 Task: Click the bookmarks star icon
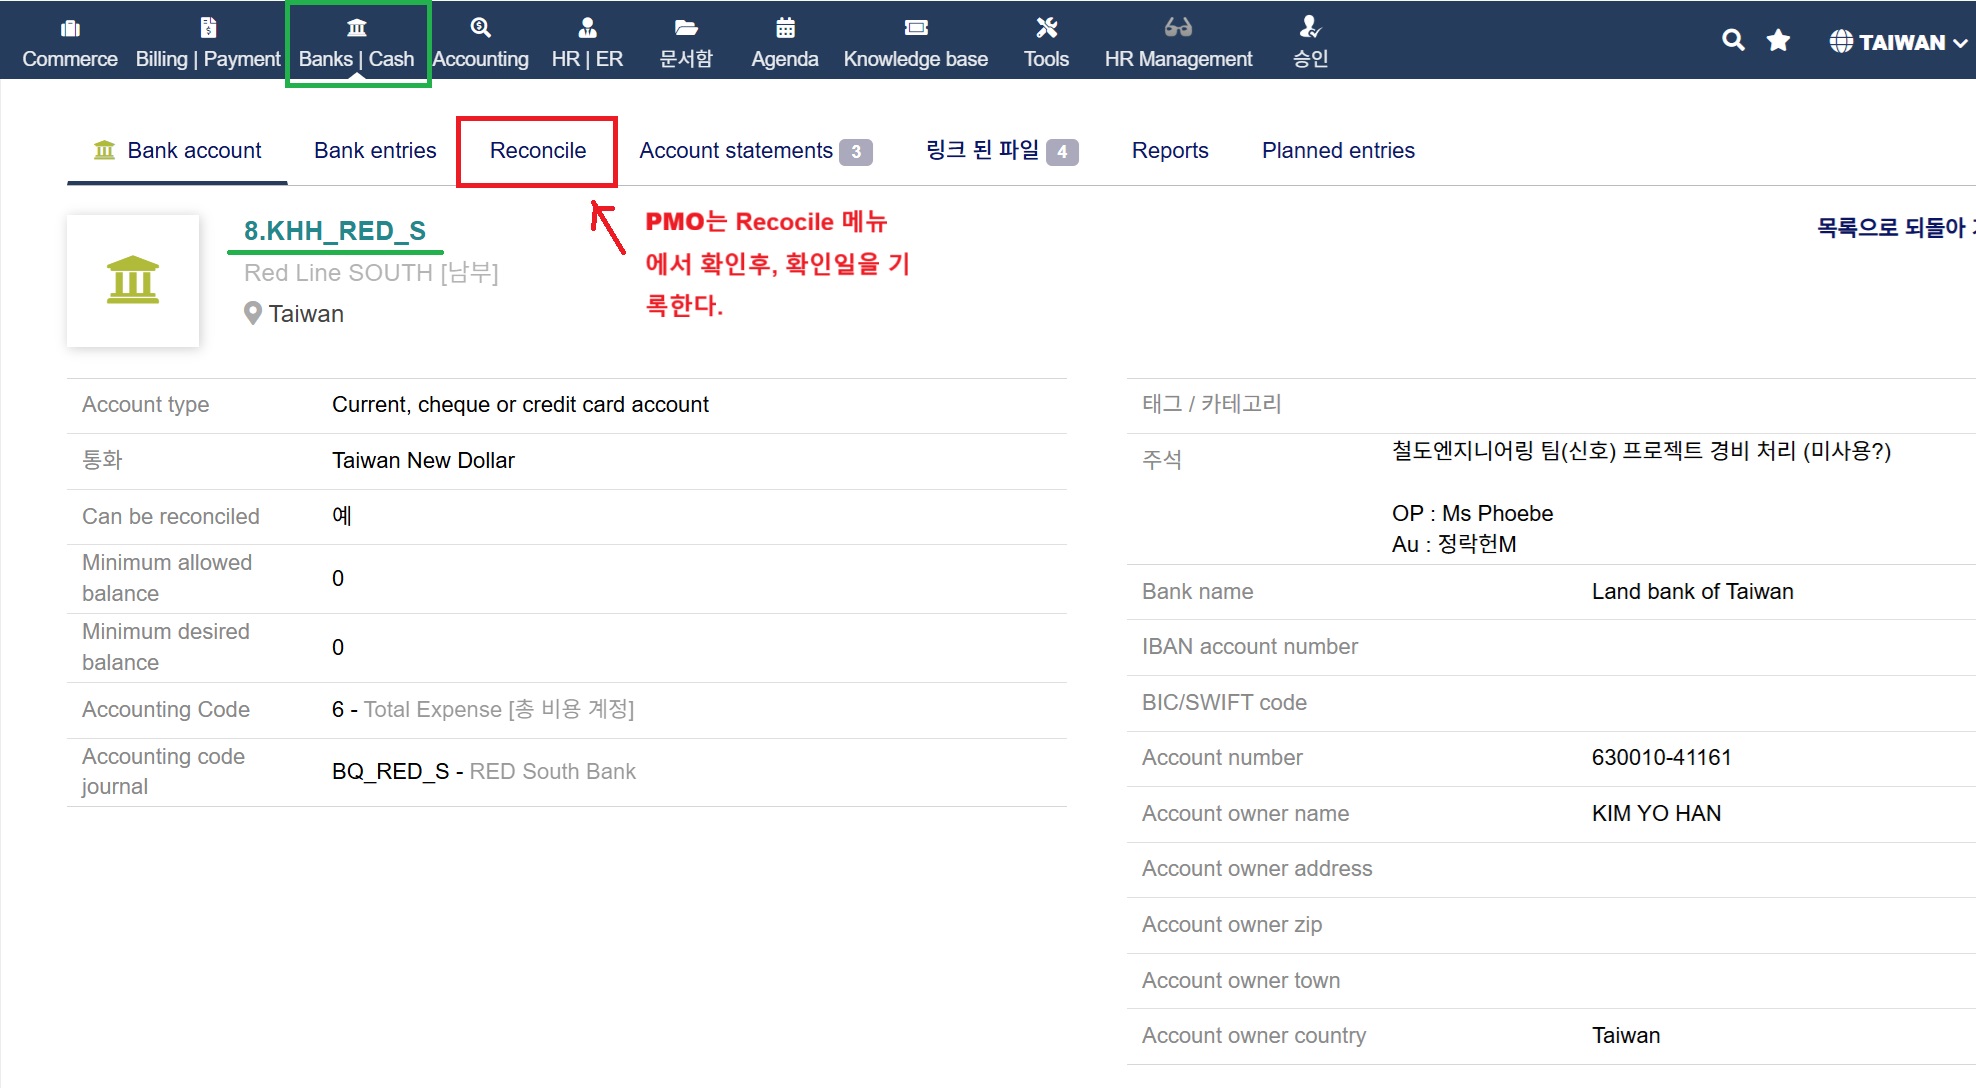pos(1778,40)
